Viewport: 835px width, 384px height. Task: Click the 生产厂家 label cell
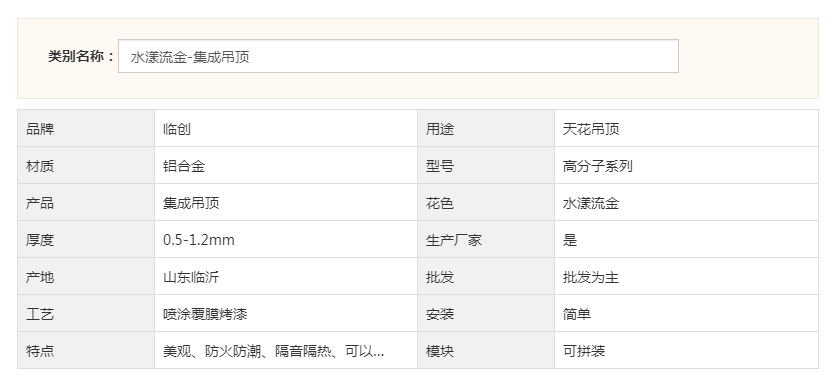[x=486, y=240]
